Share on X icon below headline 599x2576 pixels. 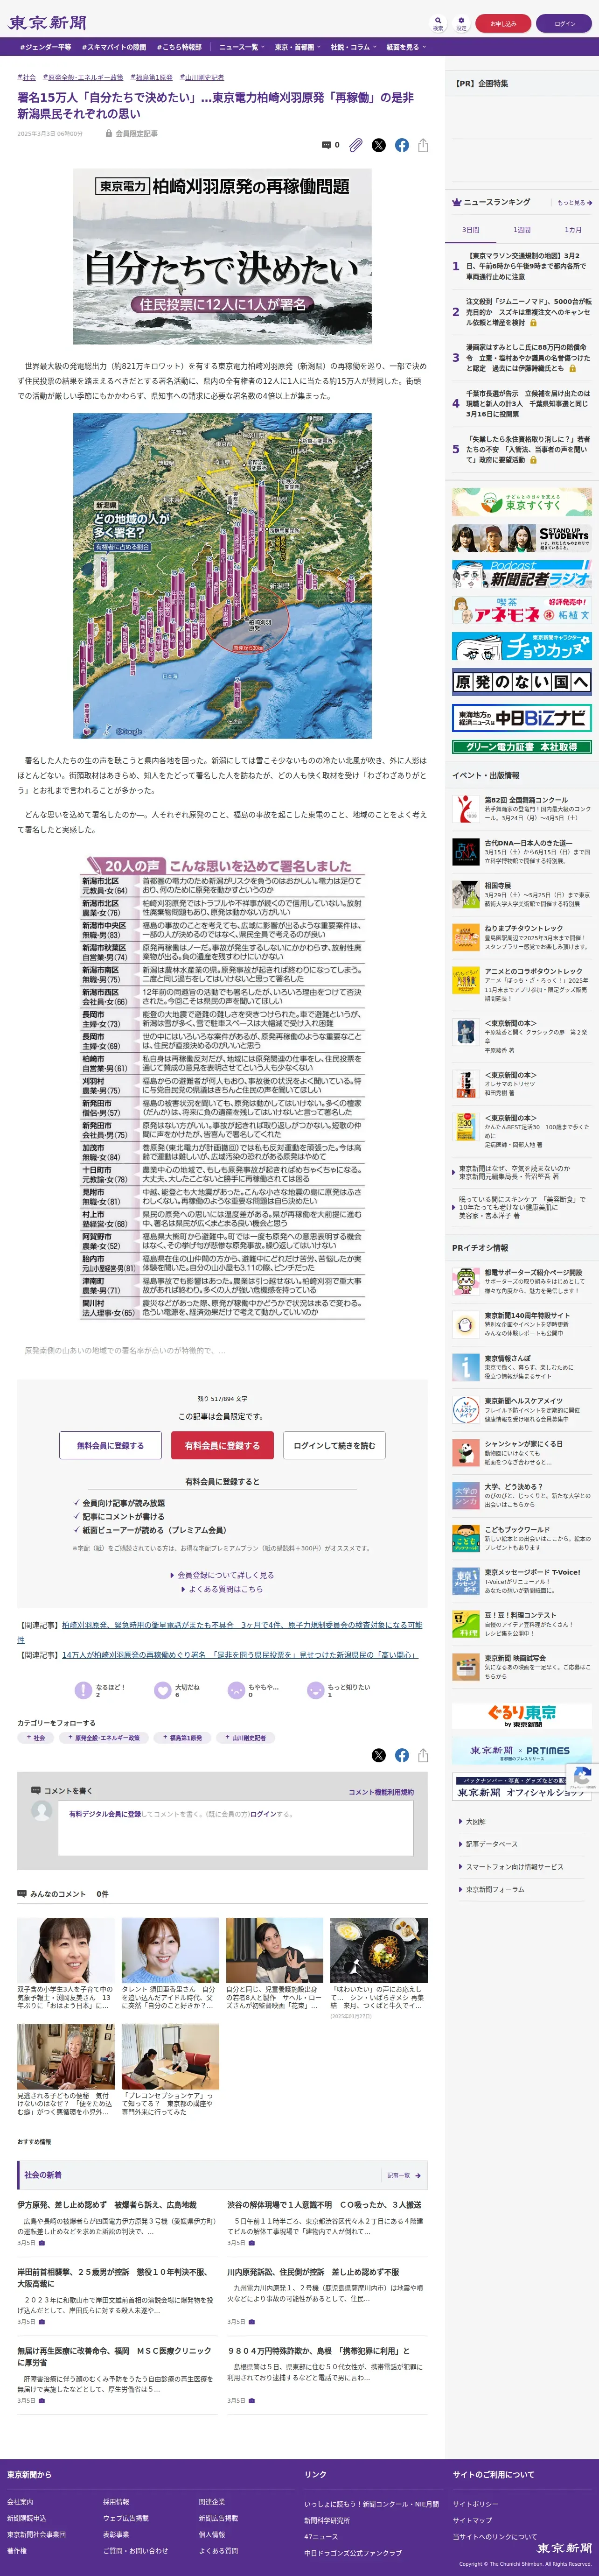(378, 145)
